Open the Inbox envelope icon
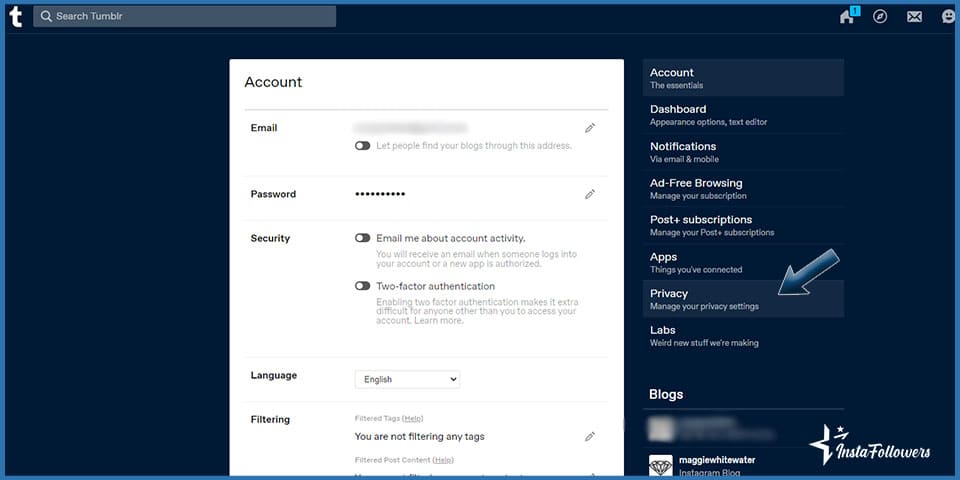 tap(914, 17)
